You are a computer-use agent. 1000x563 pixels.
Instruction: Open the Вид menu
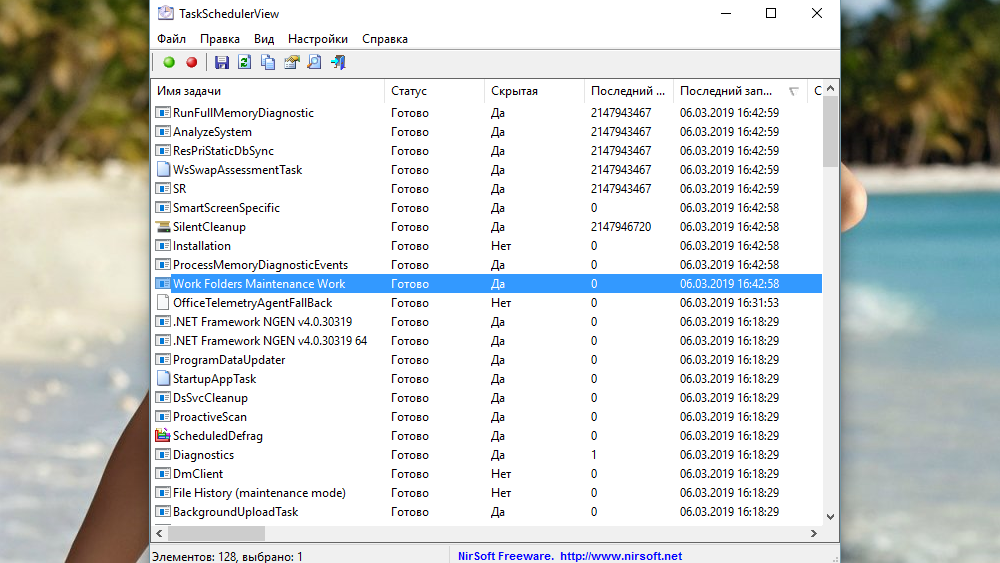pos(264,39)
